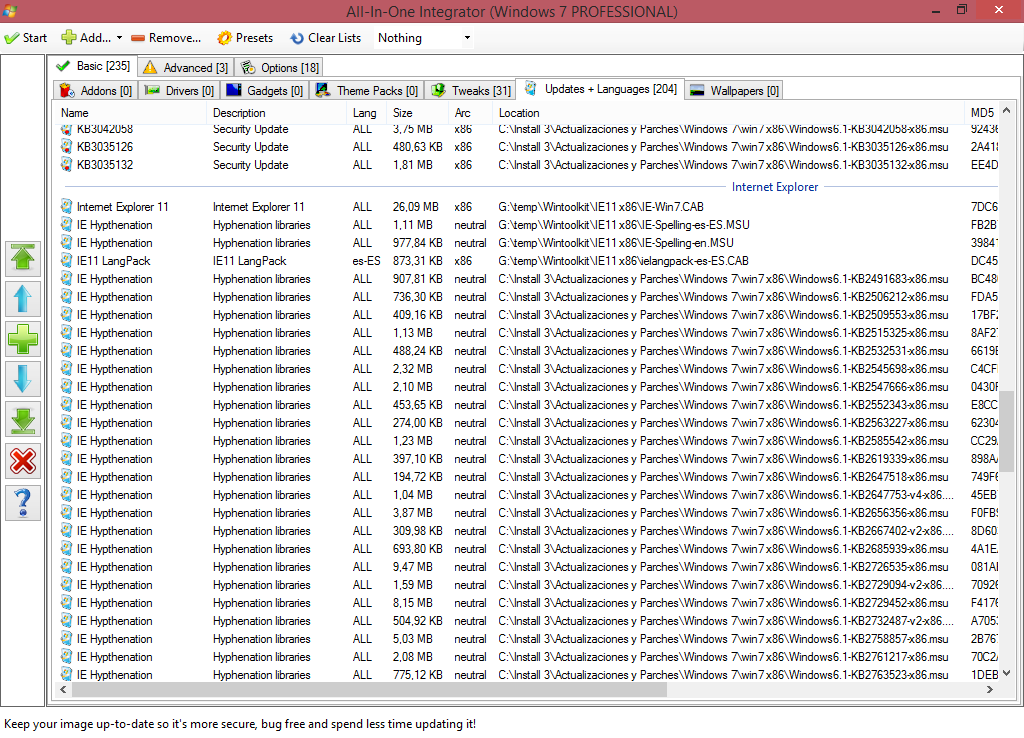Click the blue move down arrow icon
The width and height of the screenshot is (1024, 738).
pos(23,379)
